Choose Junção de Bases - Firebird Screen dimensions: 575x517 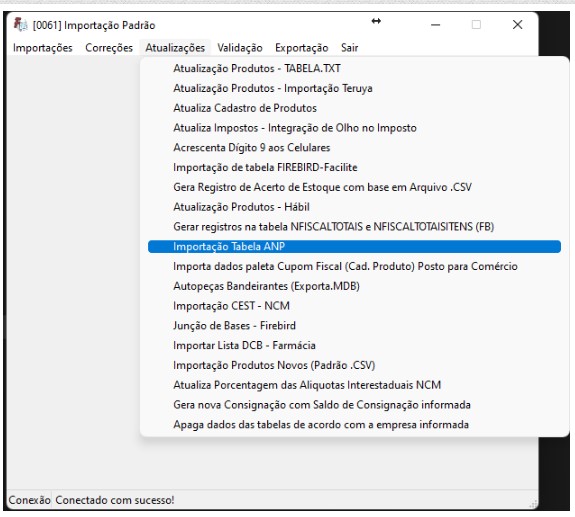point(354,326)
